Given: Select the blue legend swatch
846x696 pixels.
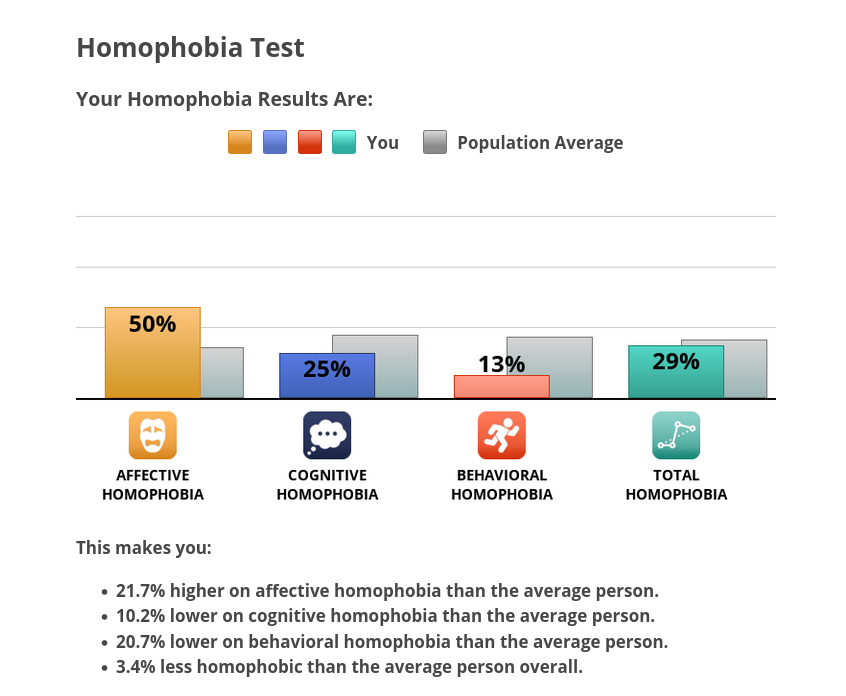Looking at the screenshot, I should pos(275,142).
